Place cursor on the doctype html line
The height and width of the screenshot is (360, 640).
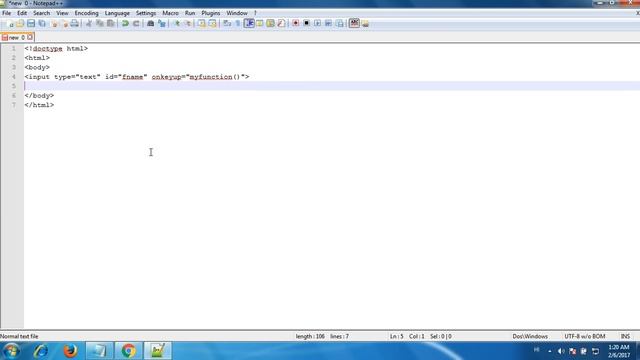pyautogui.click(x=56, y=49)
